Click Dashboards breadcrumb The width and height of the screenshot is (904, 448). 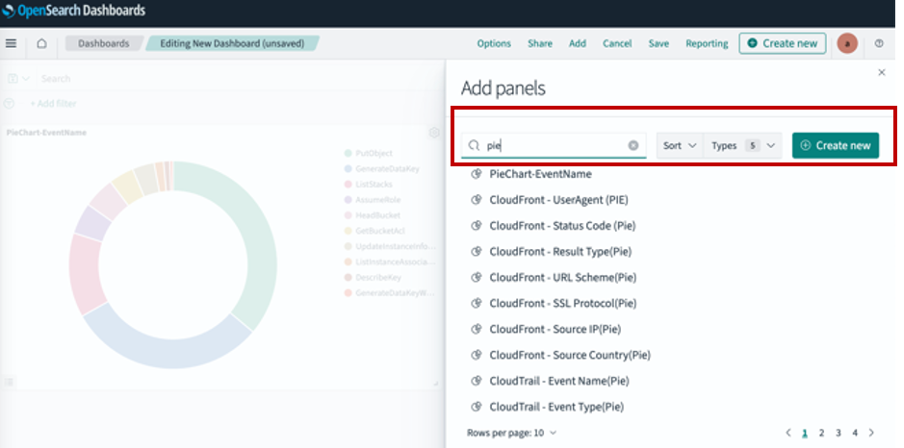104,43
